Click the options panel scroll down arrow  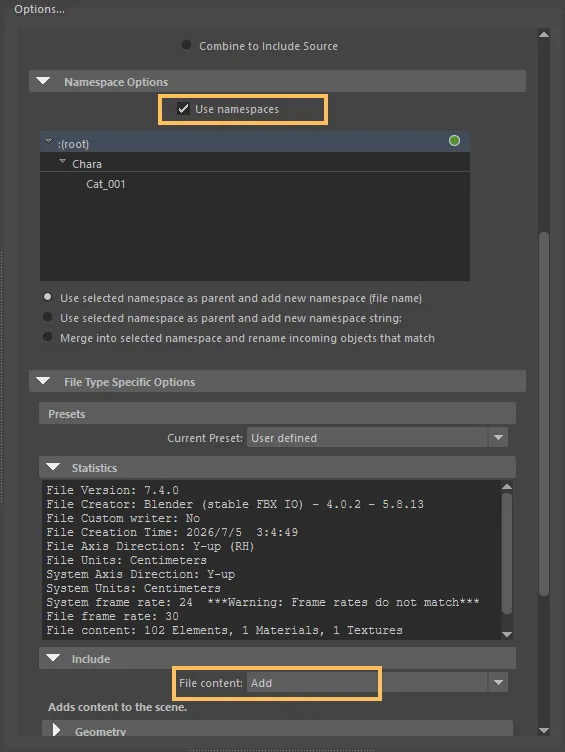(x=544, y=731)
